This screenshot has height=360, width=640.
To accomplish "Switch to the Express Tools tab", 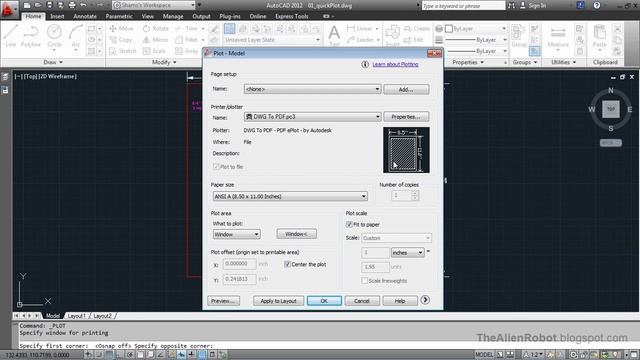I will (x=292, y=16).
